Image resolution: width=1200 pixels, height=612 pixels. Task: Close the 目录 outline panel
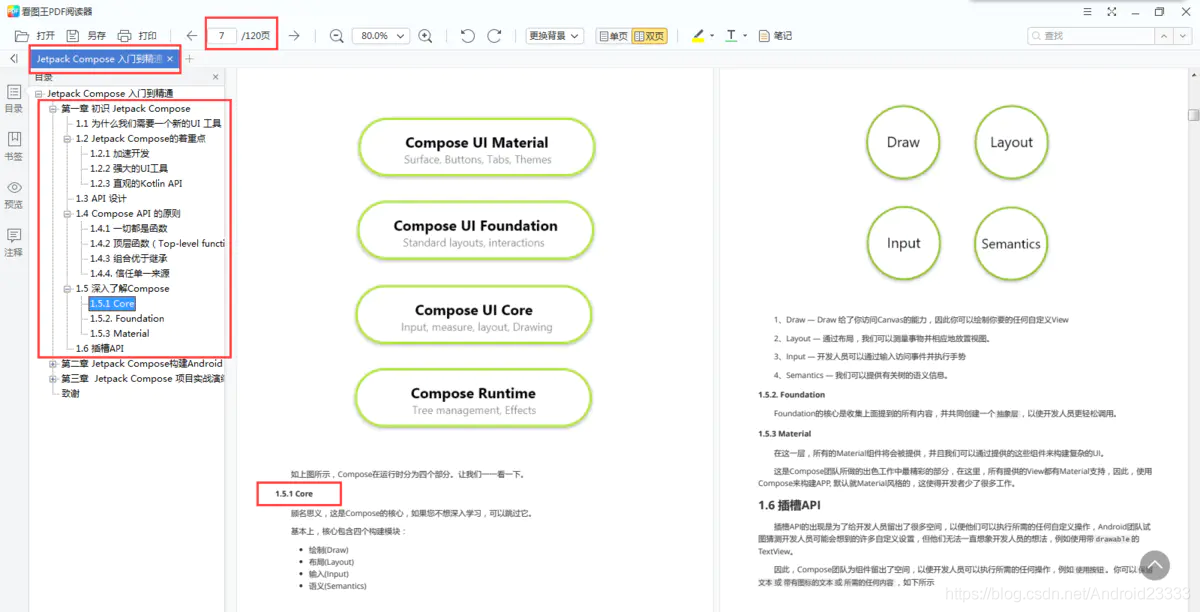(x=215, y=77)
